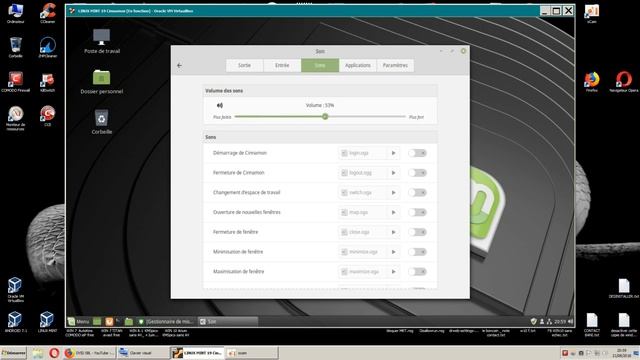Play the Fermeture de fenêtre sound
Screen dimensions: 640x360
[393, 232]
